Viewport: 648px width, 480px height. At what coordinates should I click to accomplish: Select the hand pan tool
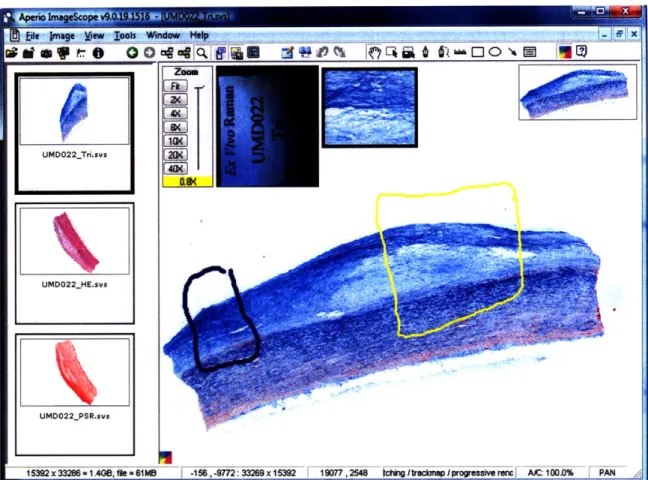click(x=374, y=52)
